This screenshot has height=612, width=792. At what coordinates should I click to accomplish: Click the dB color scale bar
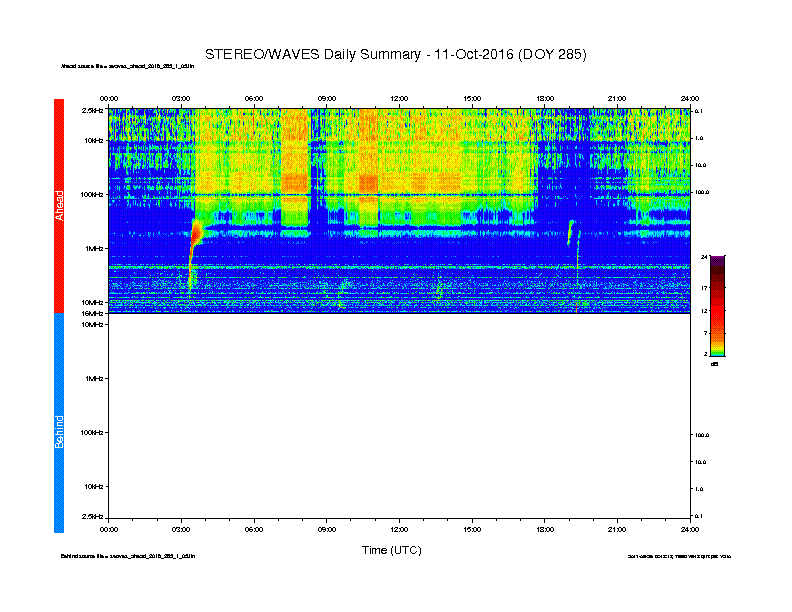717,306
